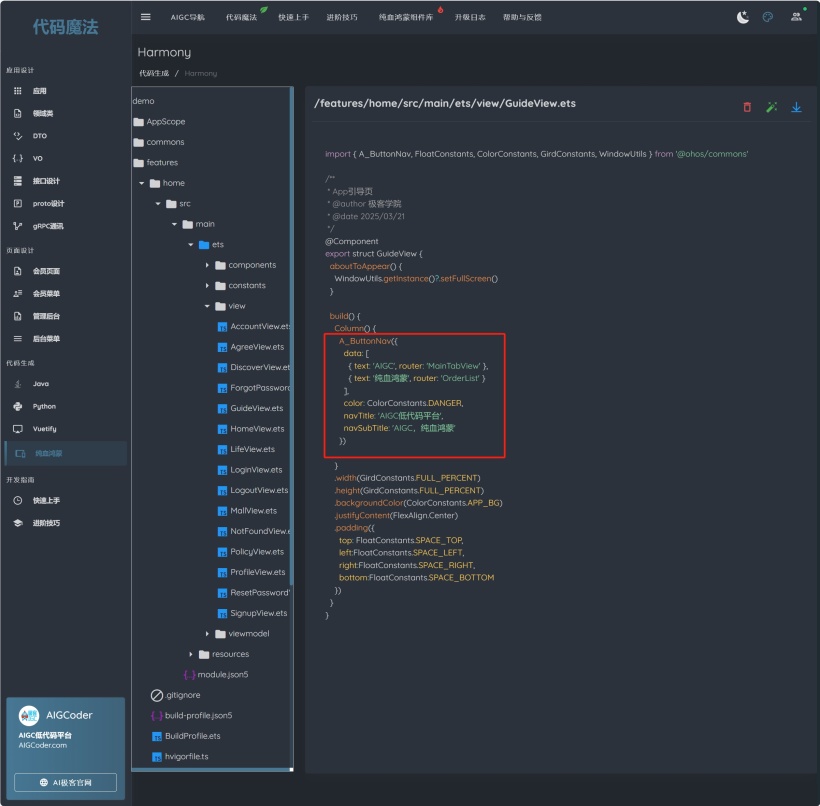Select the gRPC通讯 sidebar item
The image size is (820, 806).
[47, 226]
